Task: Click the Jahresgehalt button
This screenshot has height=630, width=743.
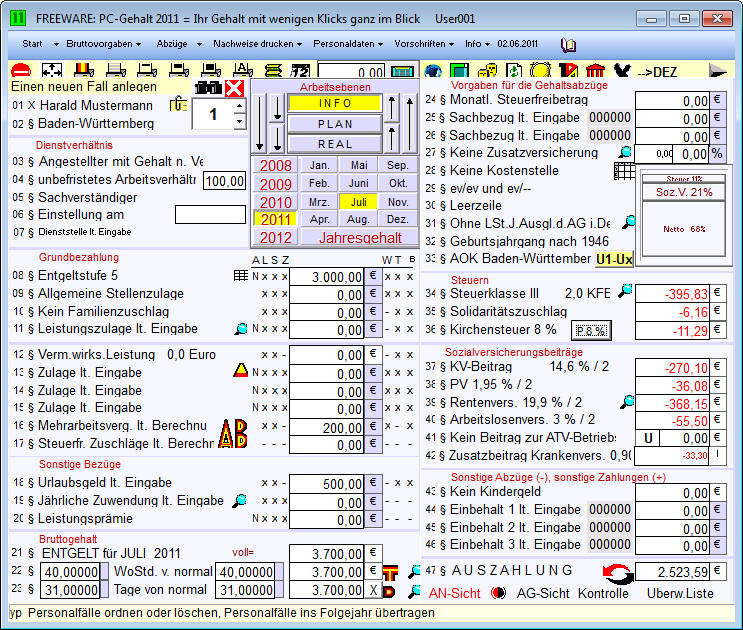Action: tap(360, 237)
